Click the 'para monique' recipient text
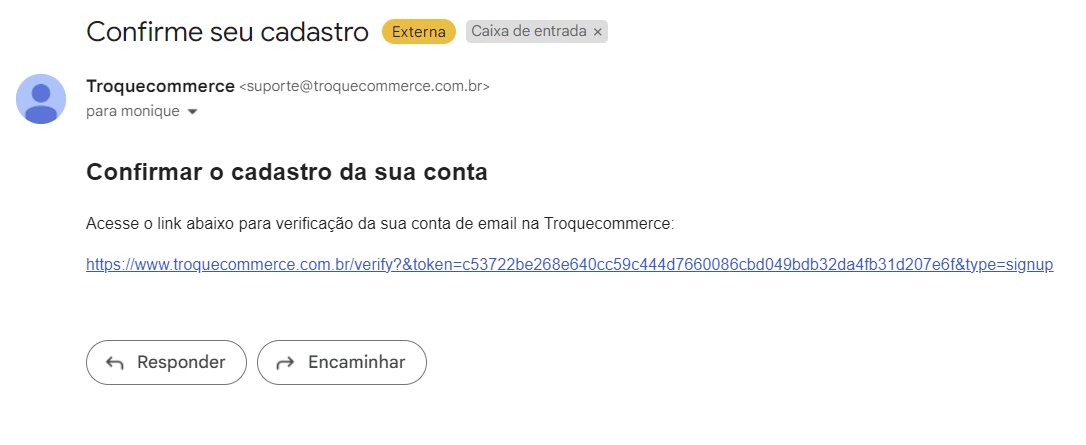Image resolution: width=1086 pixels, height=445 pixels. coord(133,111)
